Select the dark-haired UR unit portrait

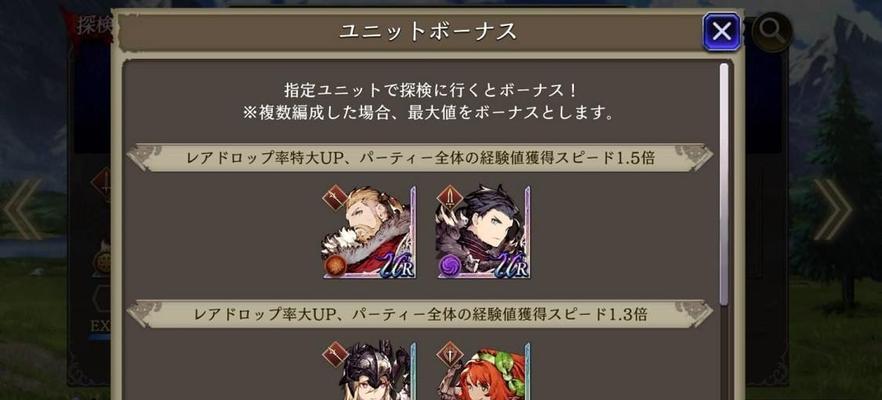pyautogui.click(x=483, y=233)
